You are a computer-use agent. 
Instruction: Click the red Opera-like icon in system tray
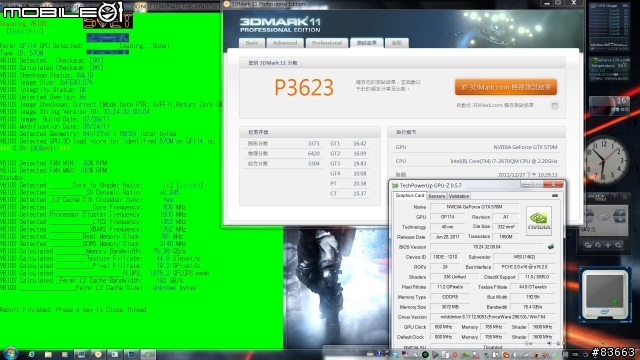point(455,355)
